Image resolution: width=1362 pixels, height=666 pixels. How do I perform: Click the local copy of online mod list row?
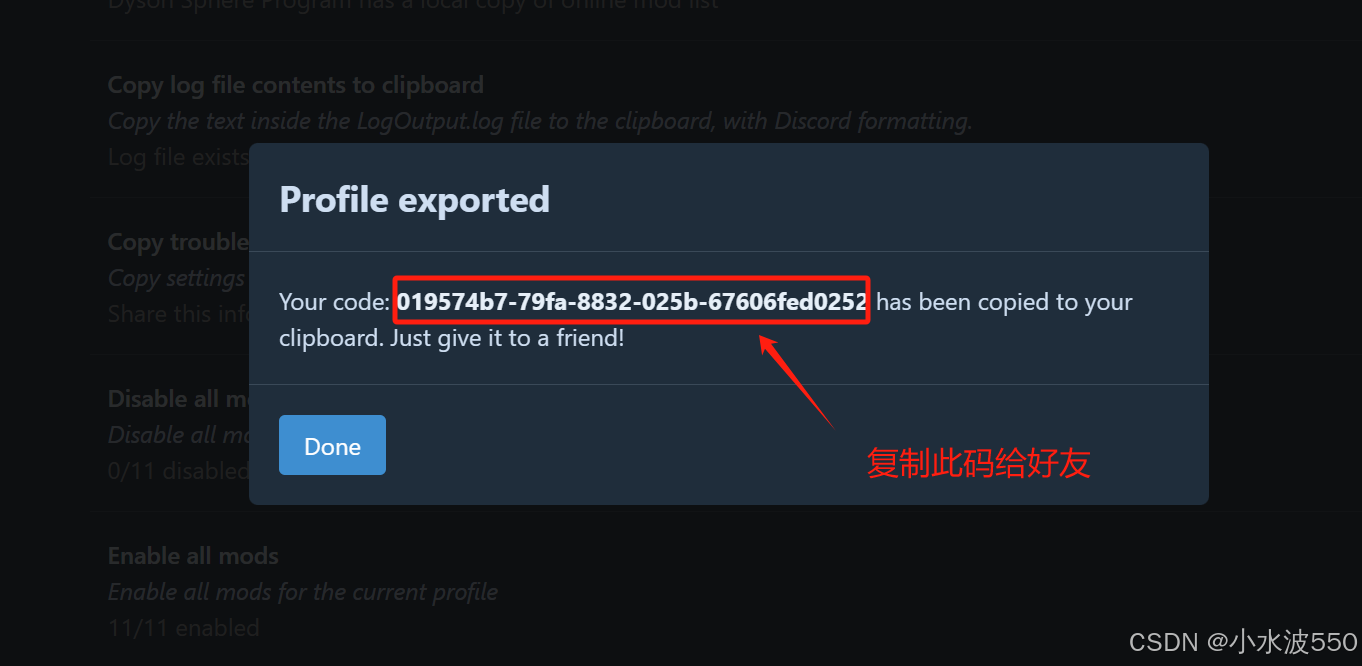click(x=413, y=4)
